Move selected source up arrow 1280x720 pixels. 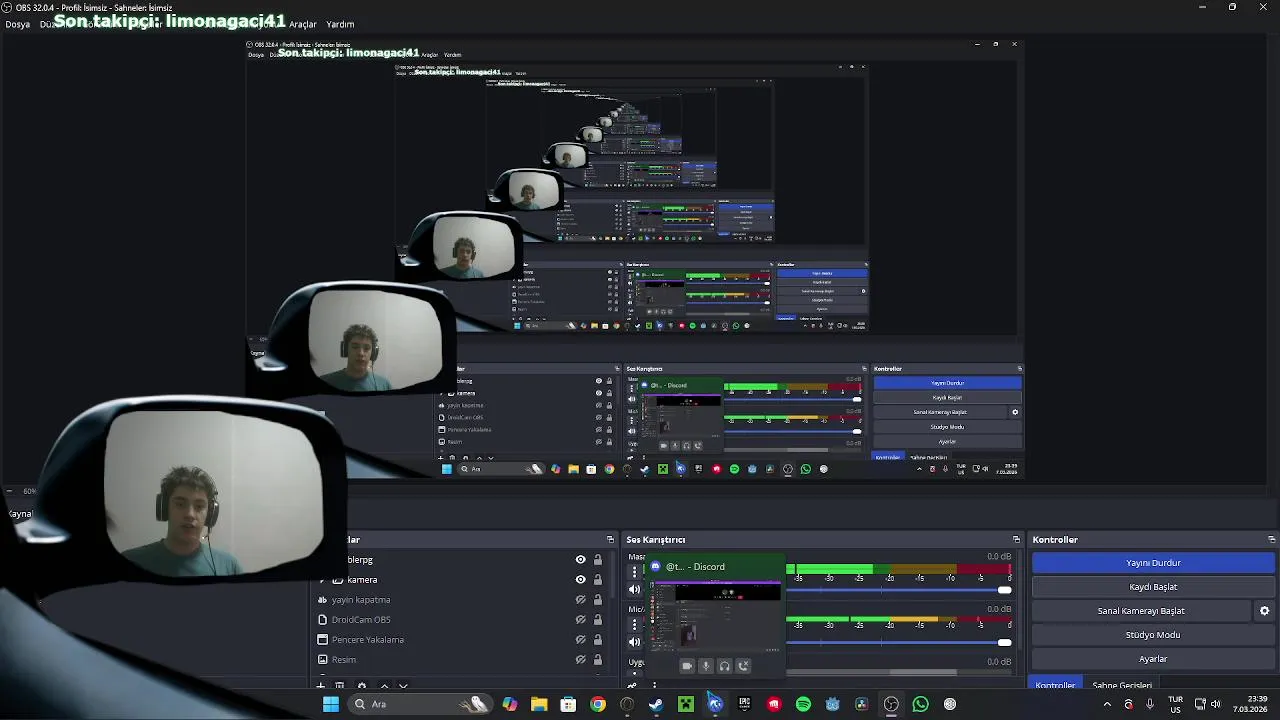click(x=384, y=686)
